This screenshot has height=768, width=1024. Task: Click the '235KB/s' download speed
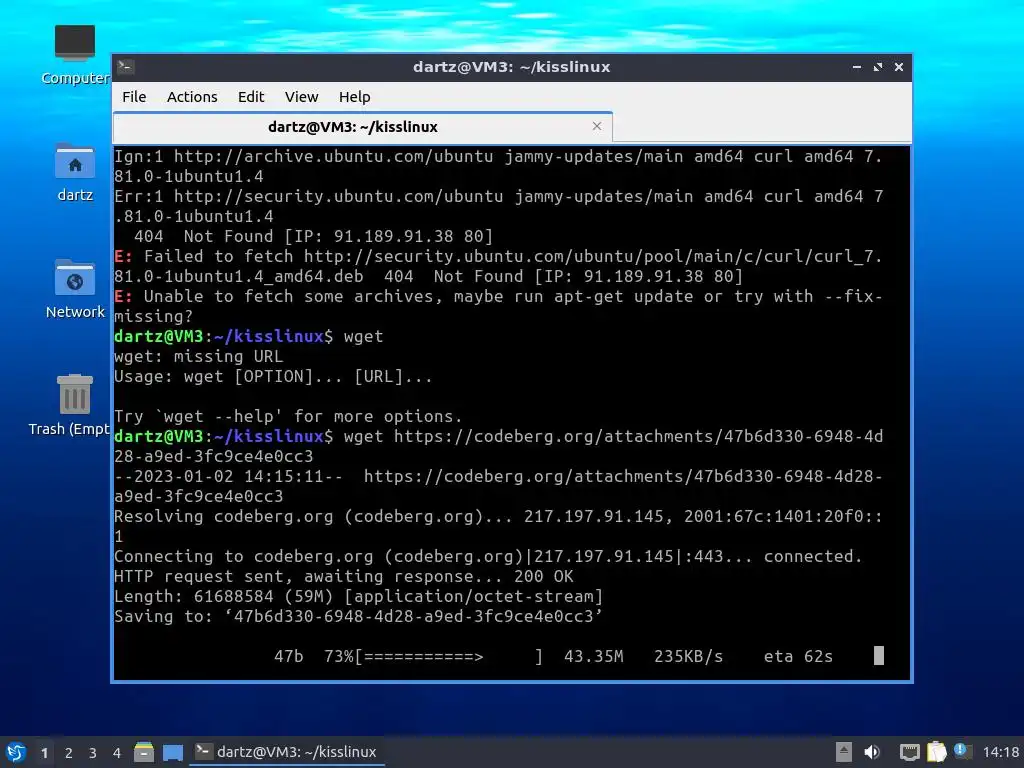(x=688, y=656)
